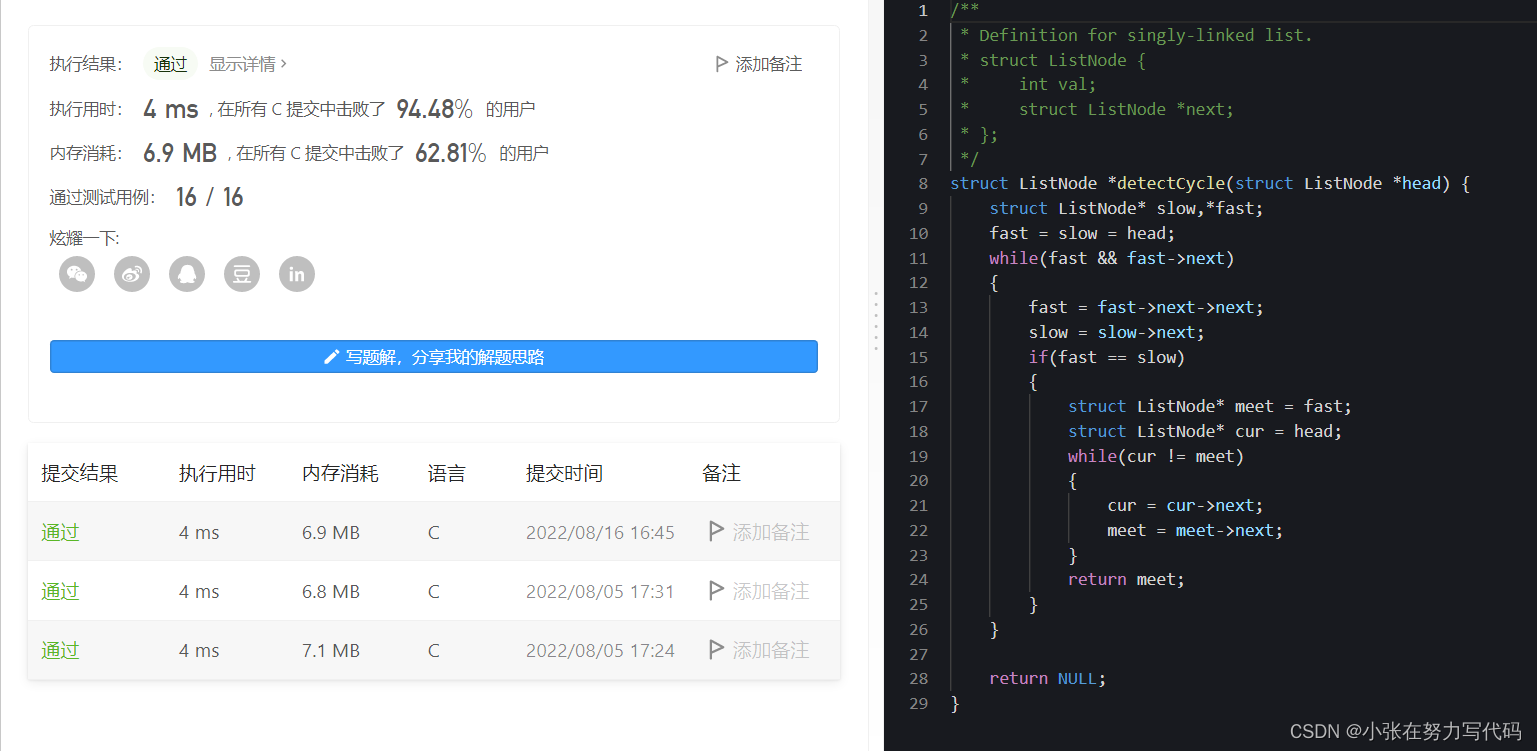Click line number 8 in editor gutter
1537x751 pixels.
(x=922, y=183)
